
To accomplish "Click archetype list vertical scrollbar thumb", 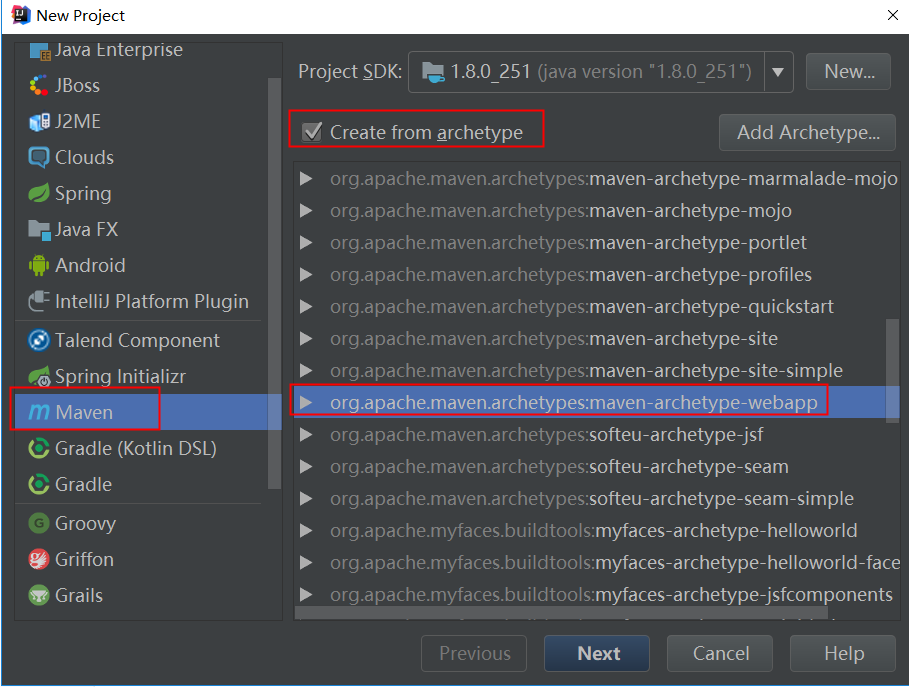I will pyautogui.click(x=892, y=370).
